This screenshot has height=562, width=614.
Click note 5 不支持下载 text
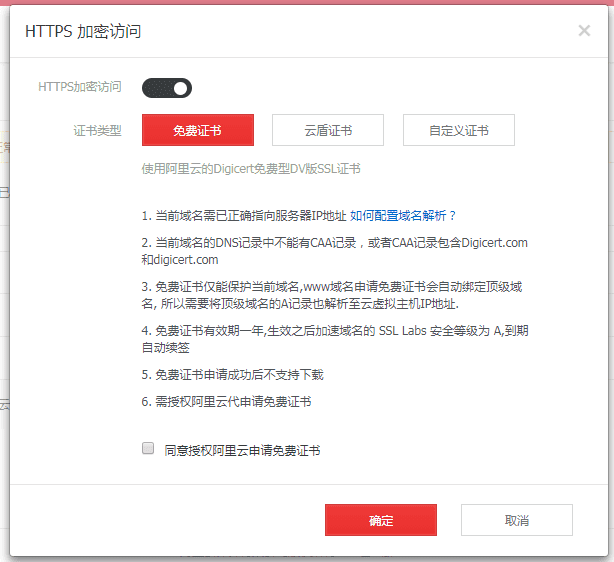(x=232, y=375)
